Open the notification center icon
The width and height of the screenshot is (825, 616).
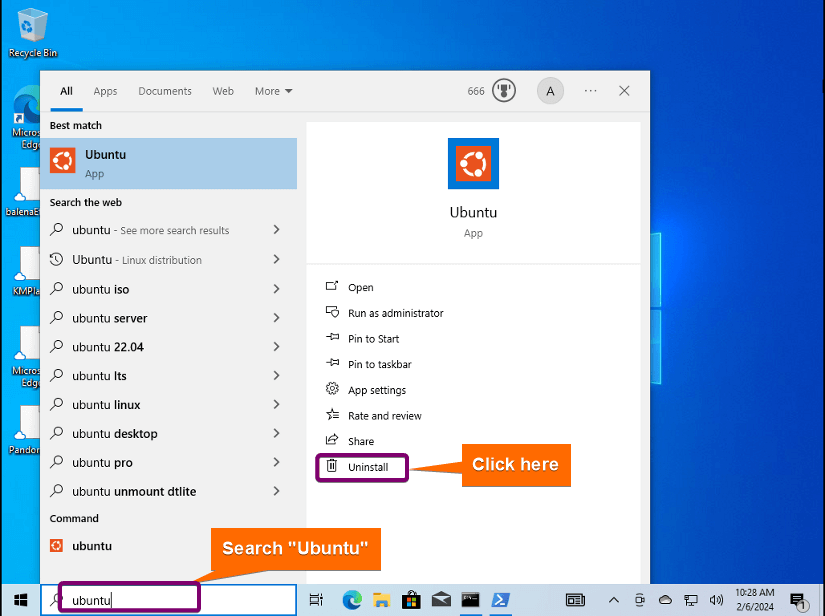(798, 600)
